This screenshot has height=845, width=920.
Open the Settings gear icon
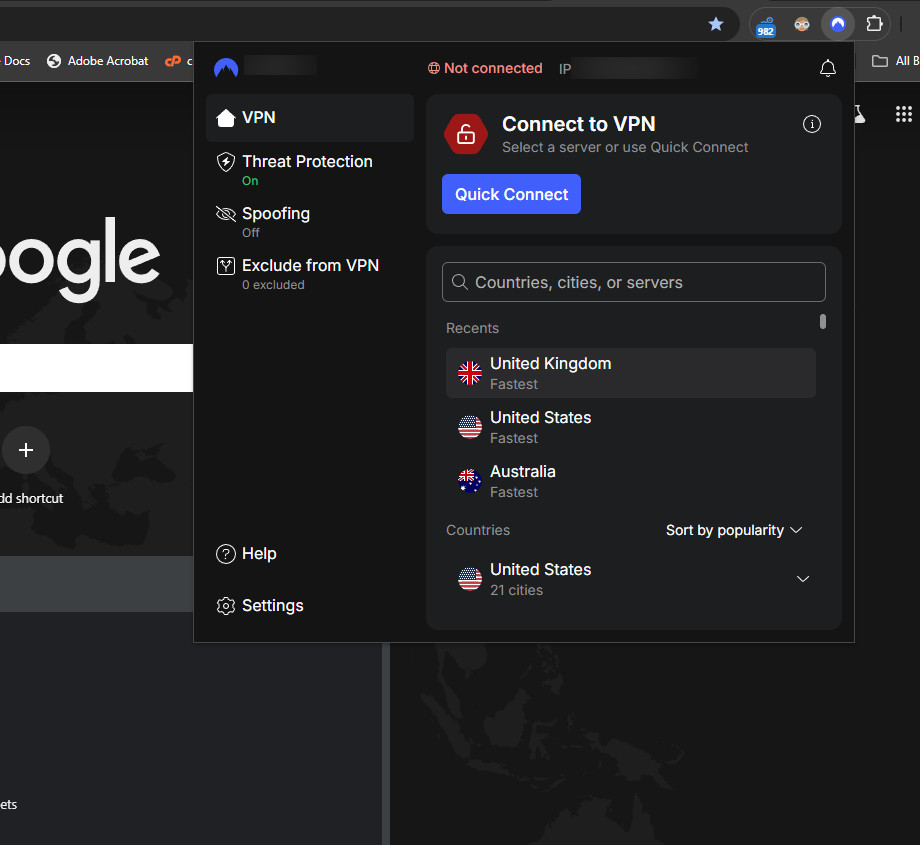point(226,605)
